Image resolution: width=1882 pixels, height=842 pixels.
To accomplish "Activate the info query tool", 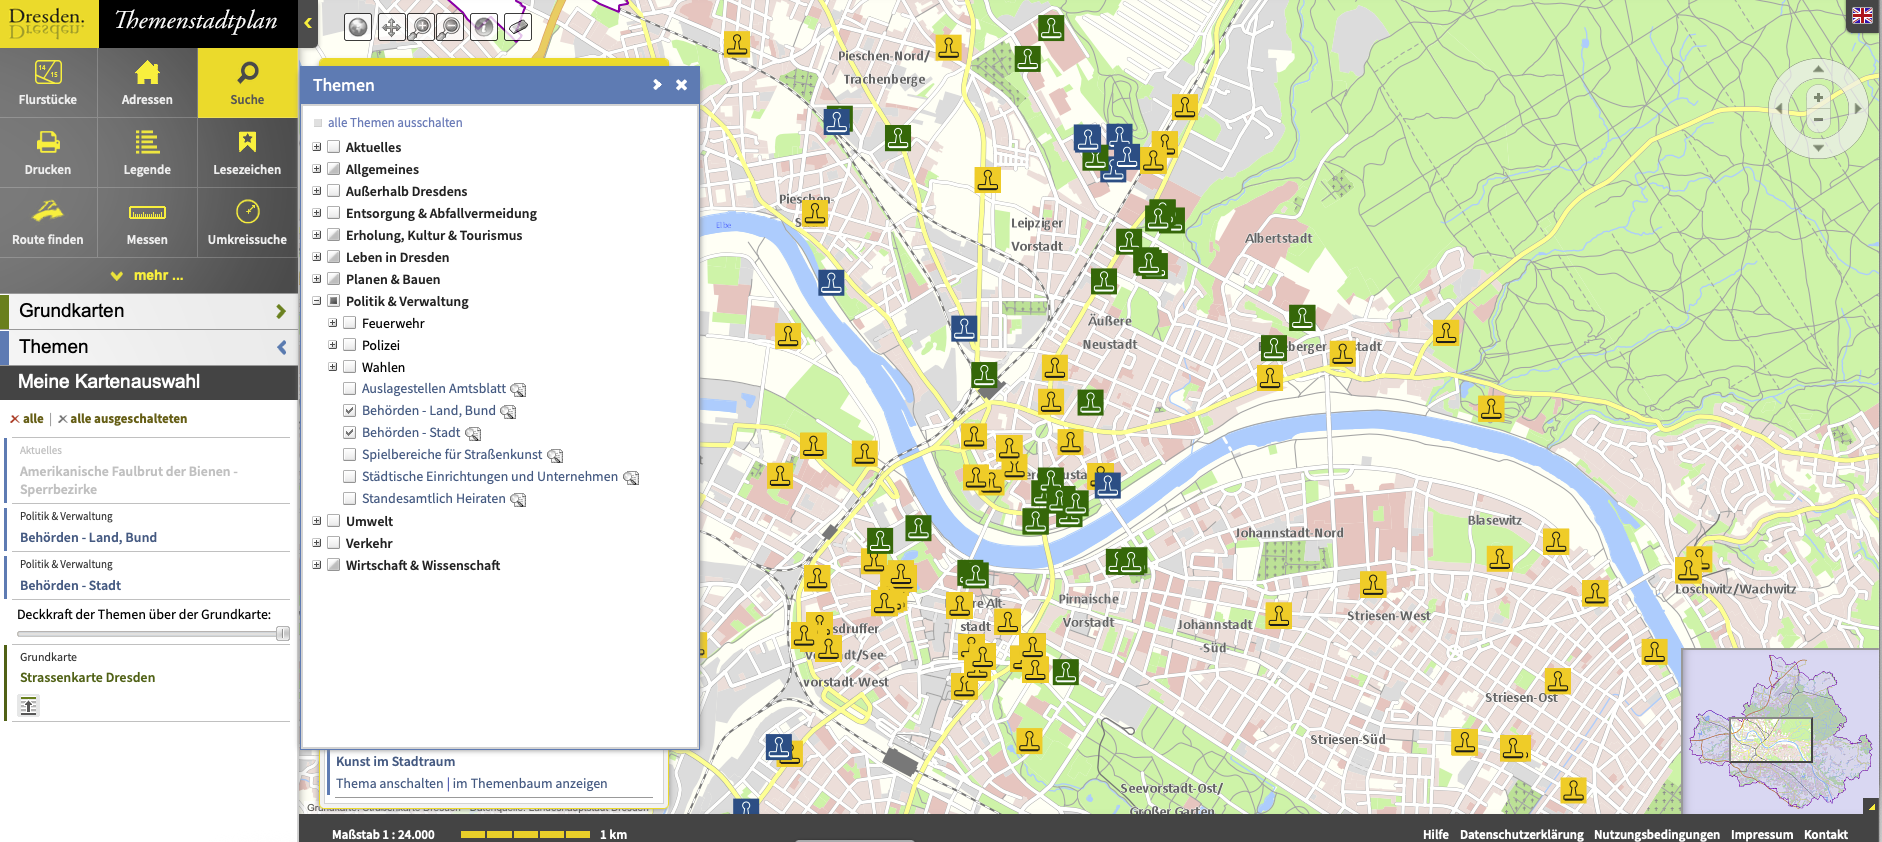I will [484, 27].
